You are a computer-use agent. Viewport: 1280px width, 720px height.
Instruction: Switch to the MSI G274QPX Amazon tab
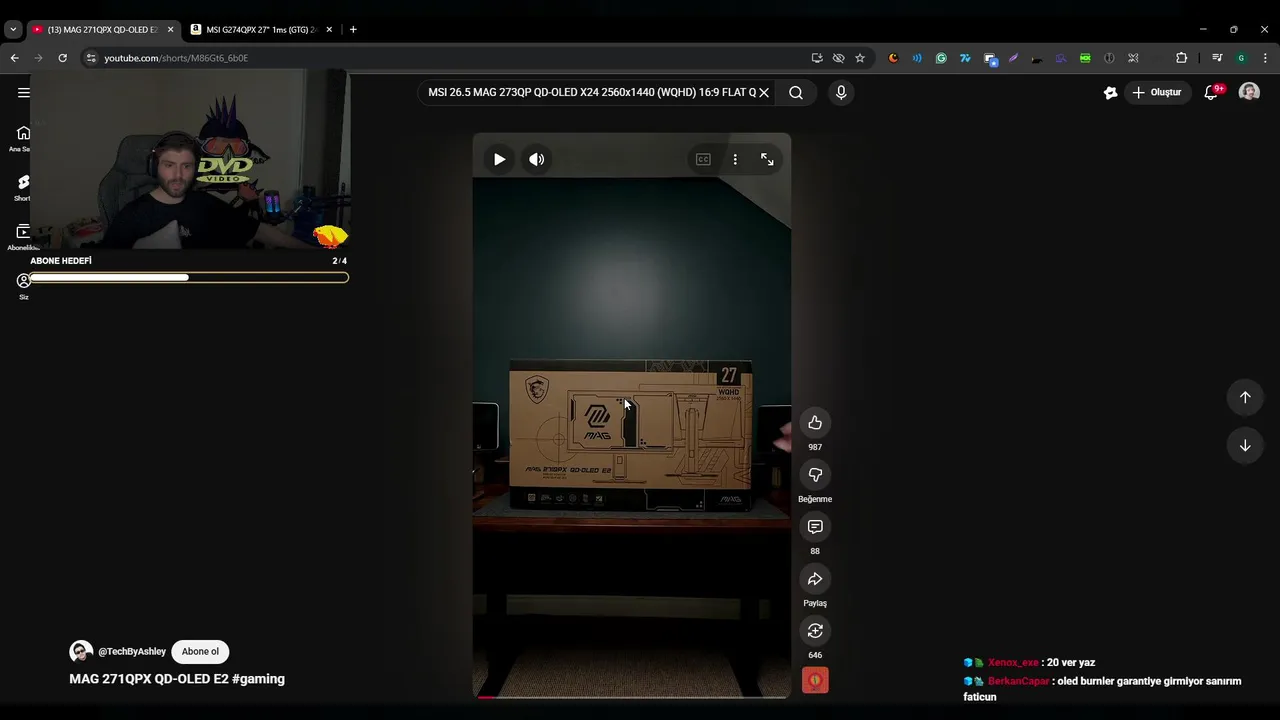click(263, 29)
